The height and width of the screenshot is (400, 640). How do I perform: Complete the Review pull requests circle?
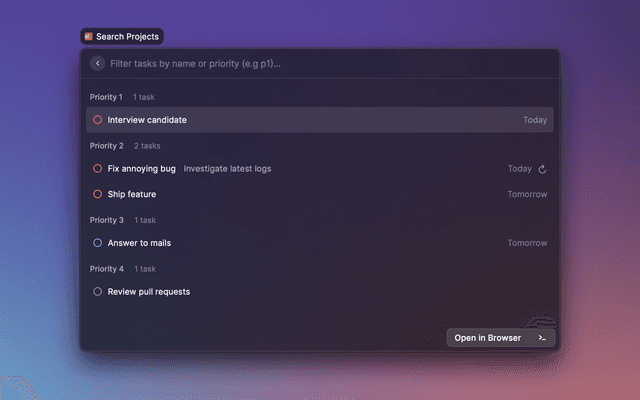(97, 292)
